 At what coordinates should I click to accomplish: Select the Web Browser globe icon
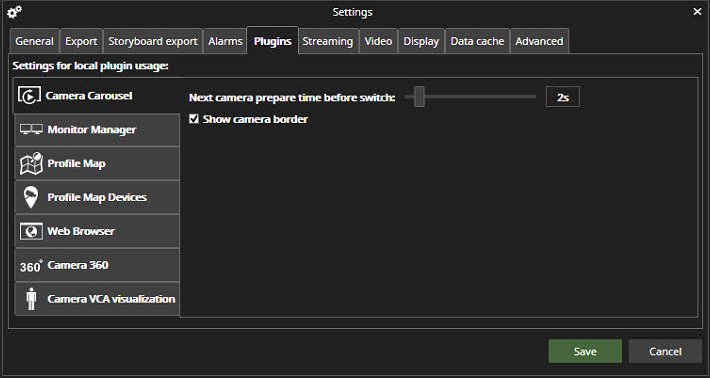point(31,231)
